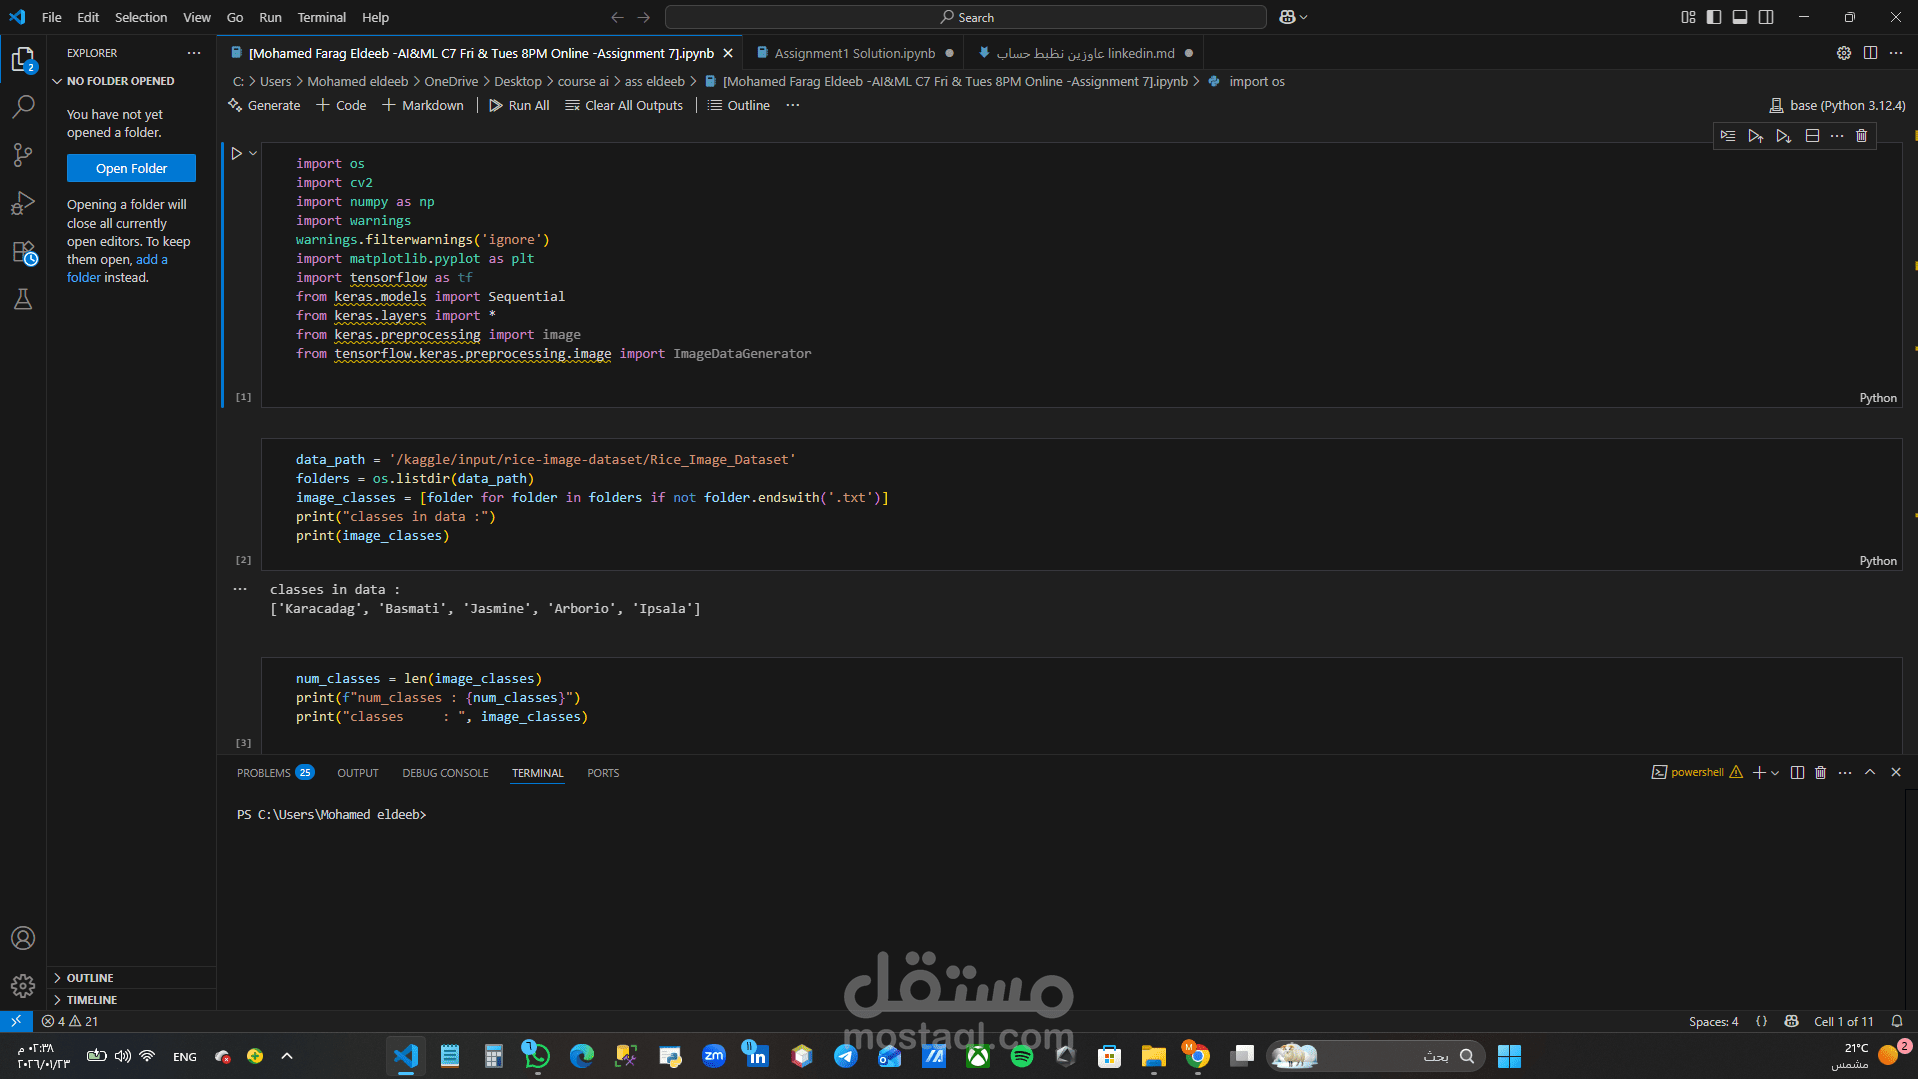Open the notebook Outline button

point(739,105)
